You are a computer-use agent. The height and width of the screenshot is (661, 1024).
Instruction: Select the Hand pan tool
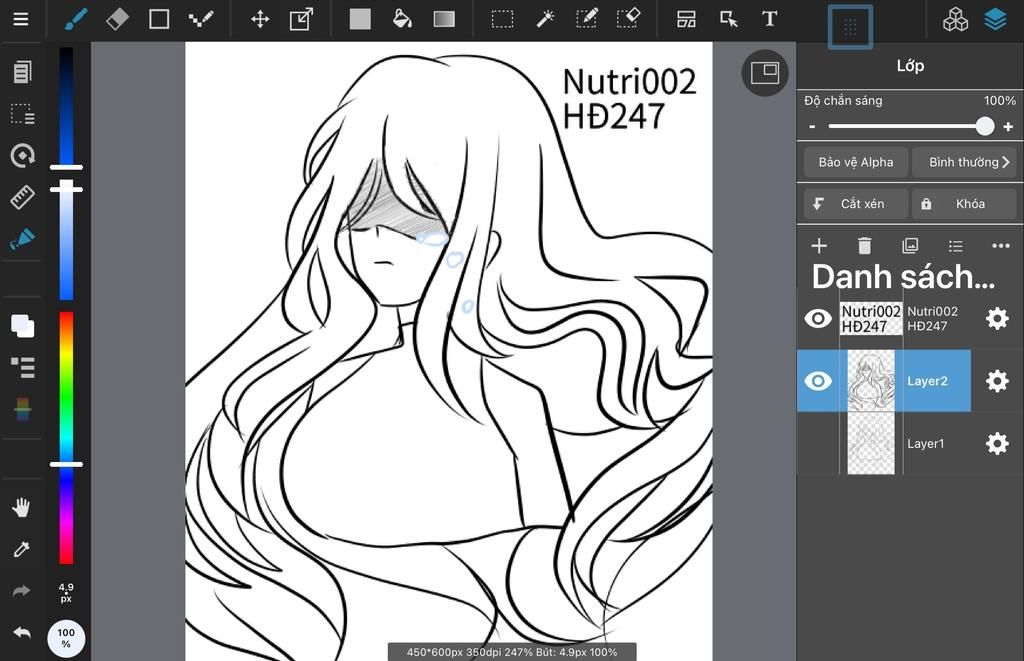point(22,508)
